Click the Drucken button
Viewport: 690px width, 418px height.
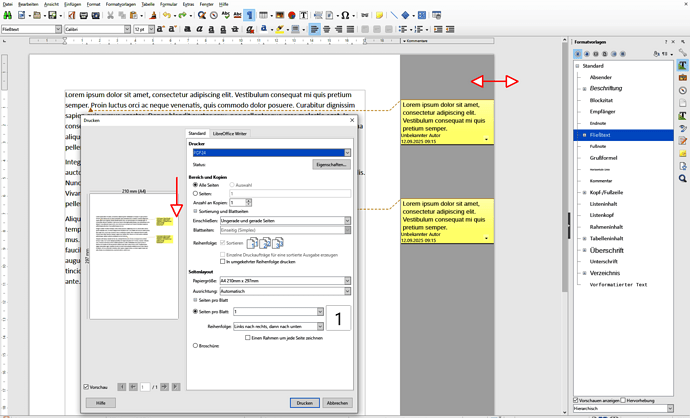(x=305, y=403)
